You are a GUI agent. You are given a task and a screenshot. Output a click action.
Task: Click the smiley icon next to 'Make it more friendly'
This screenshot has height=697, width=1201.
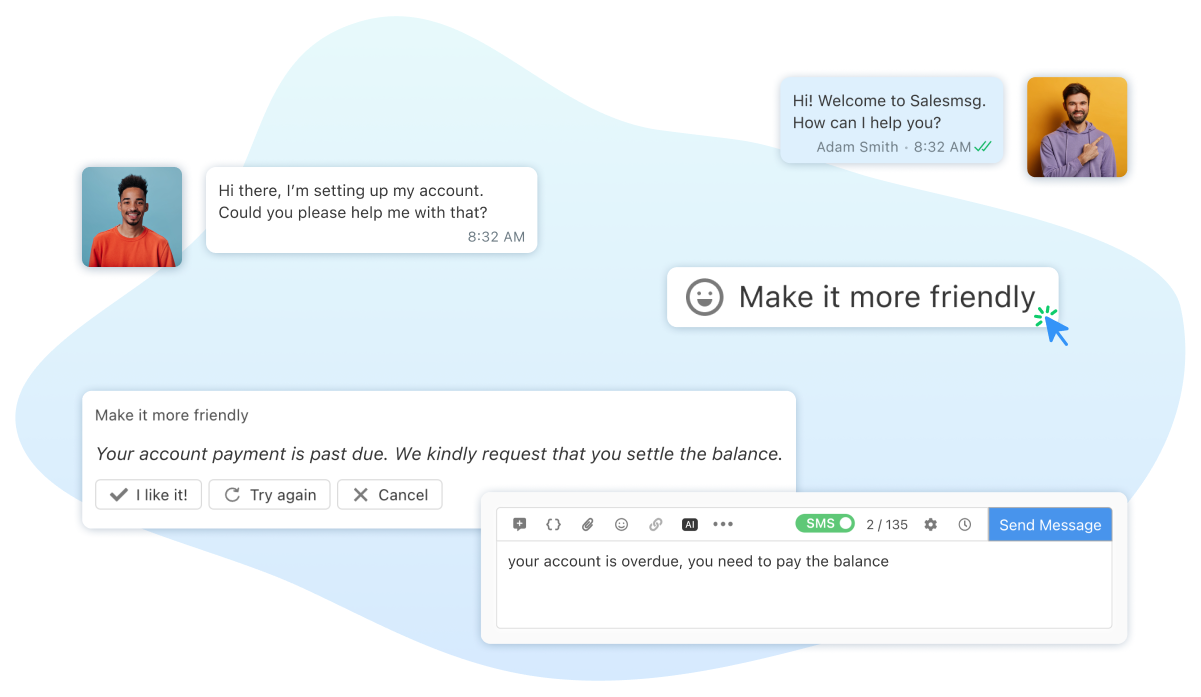[x=704, y=296]
